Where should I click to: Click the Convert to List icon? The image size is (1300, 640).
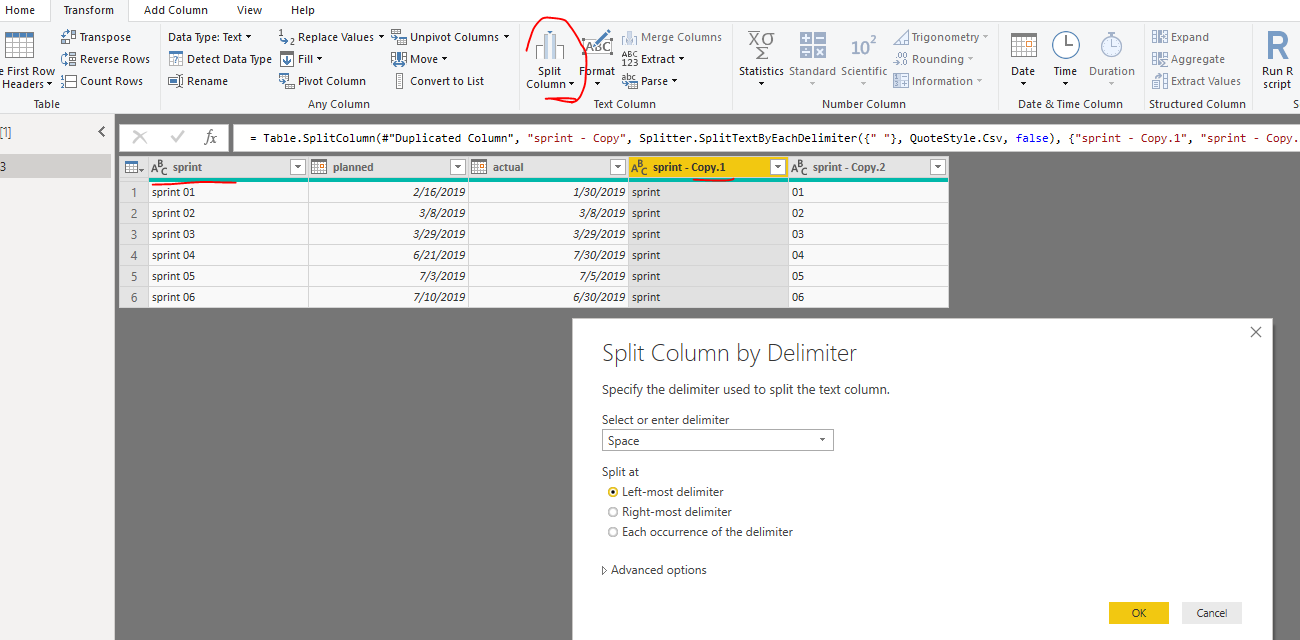pyautogui.click(x=398, y=81)
